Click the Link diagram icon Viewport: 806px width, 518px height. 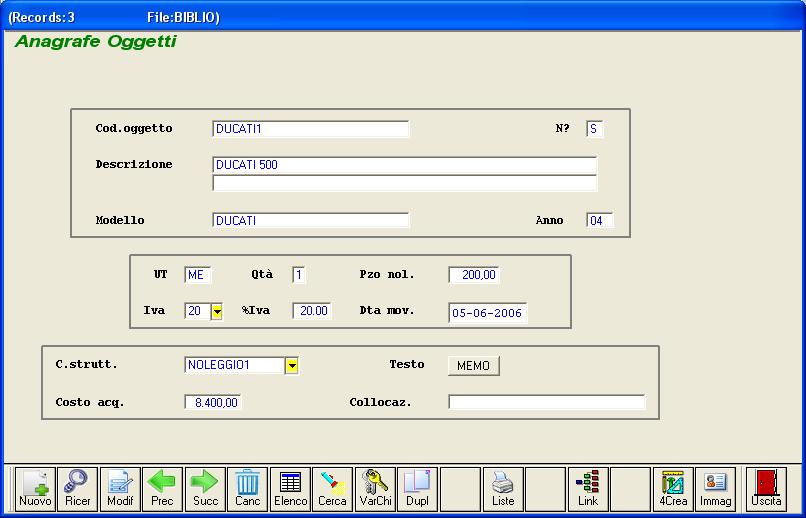point(588,489)
